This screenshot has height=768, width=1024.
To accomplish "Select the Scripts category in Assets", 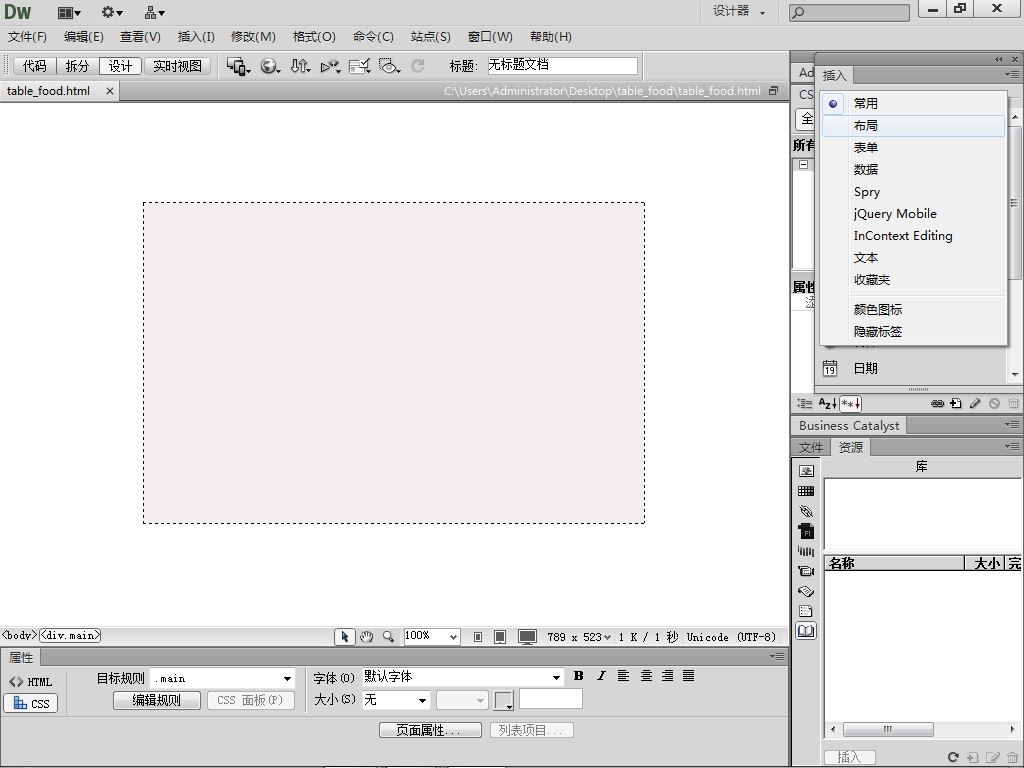I will click(x=807, y=591).
